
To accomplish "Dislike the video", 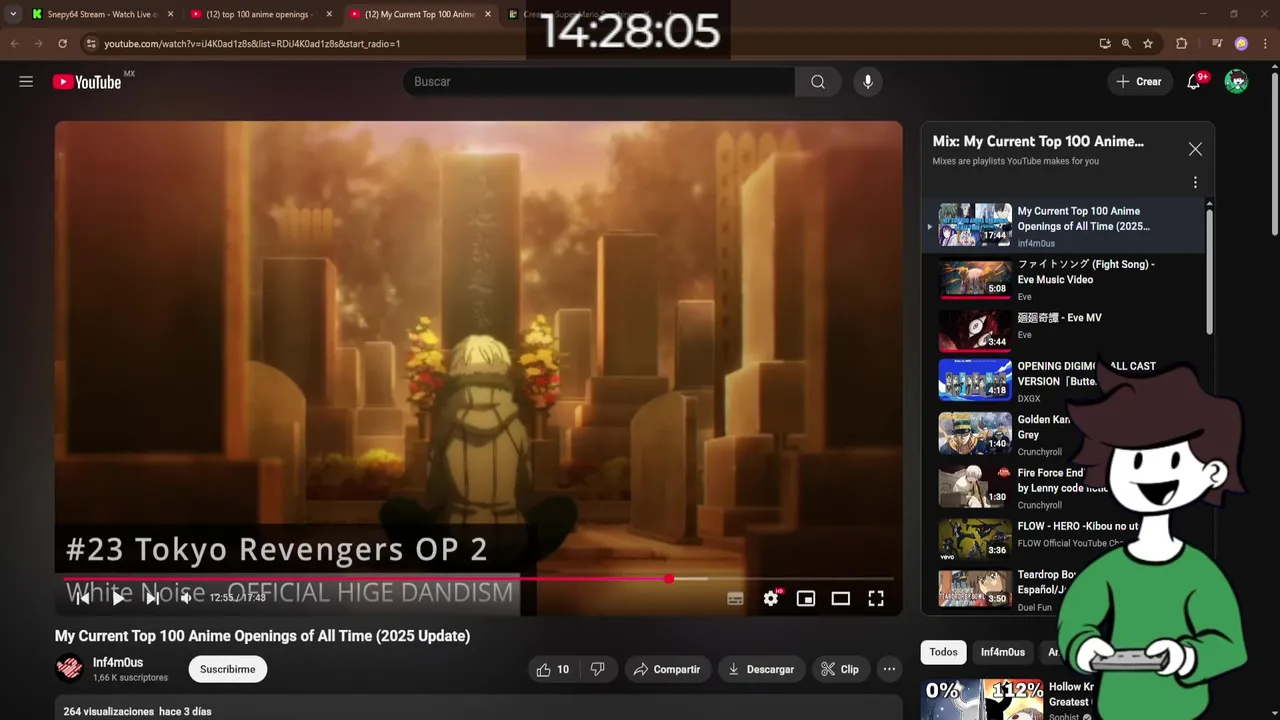I will coord(598,669).
